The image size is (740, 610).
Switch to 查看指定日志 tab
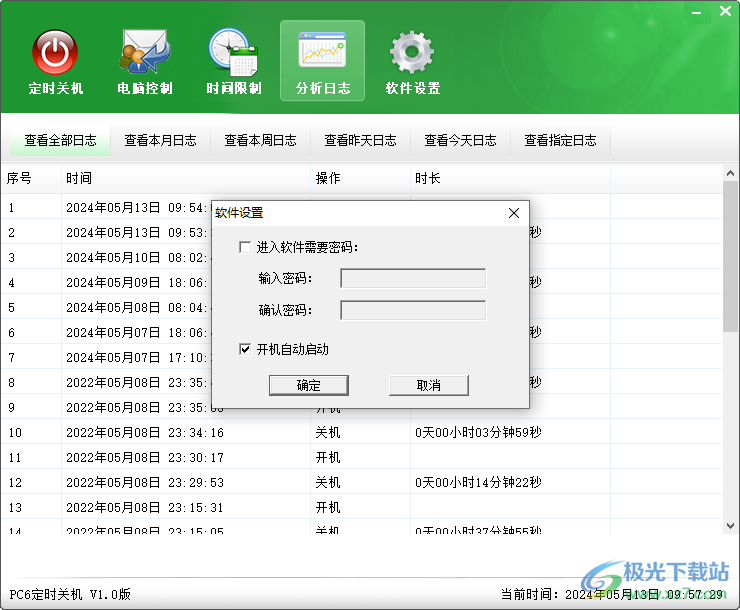coord(561,140)
